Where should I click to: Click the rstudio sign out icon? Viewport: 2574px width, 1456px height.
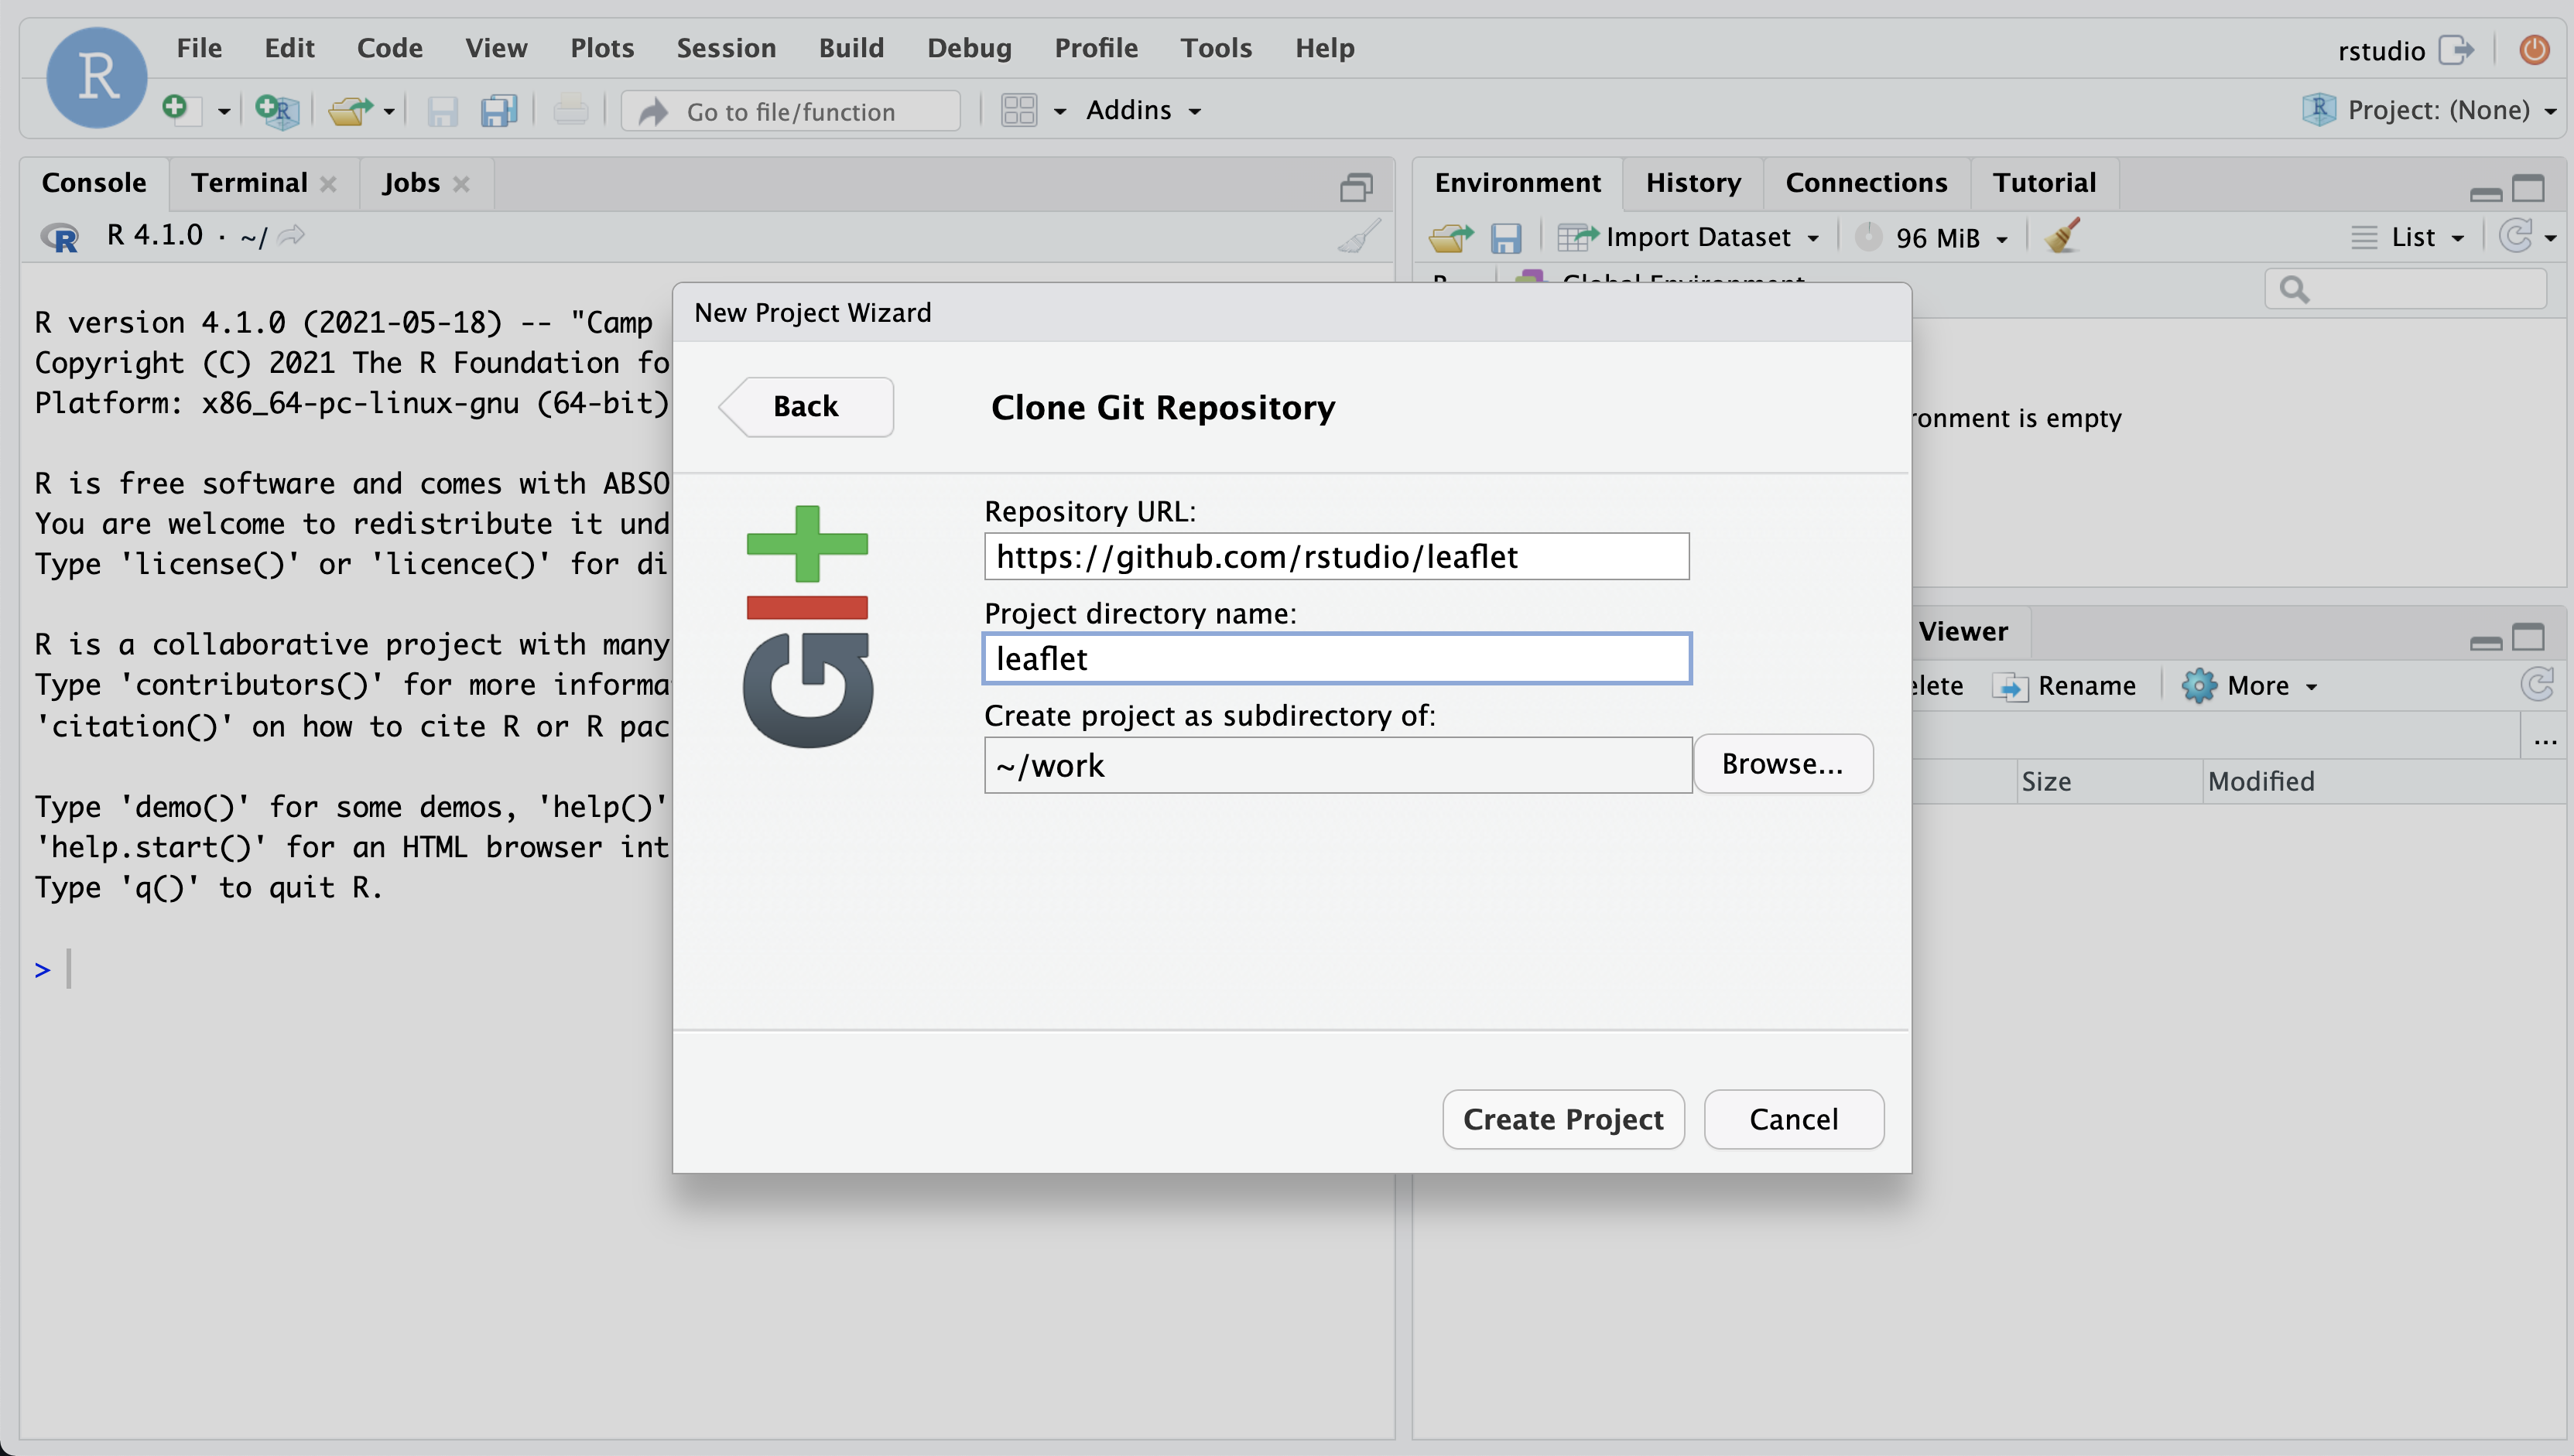click(2456, 49)
